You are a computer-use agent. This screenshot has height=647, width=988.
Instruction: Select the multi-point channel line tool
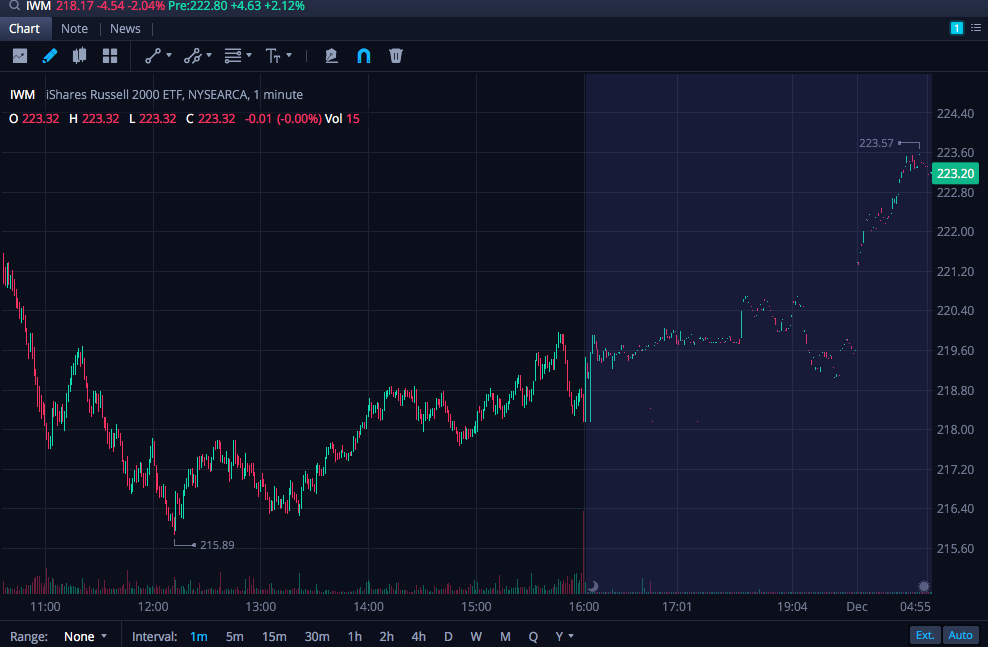coord(193,56)
